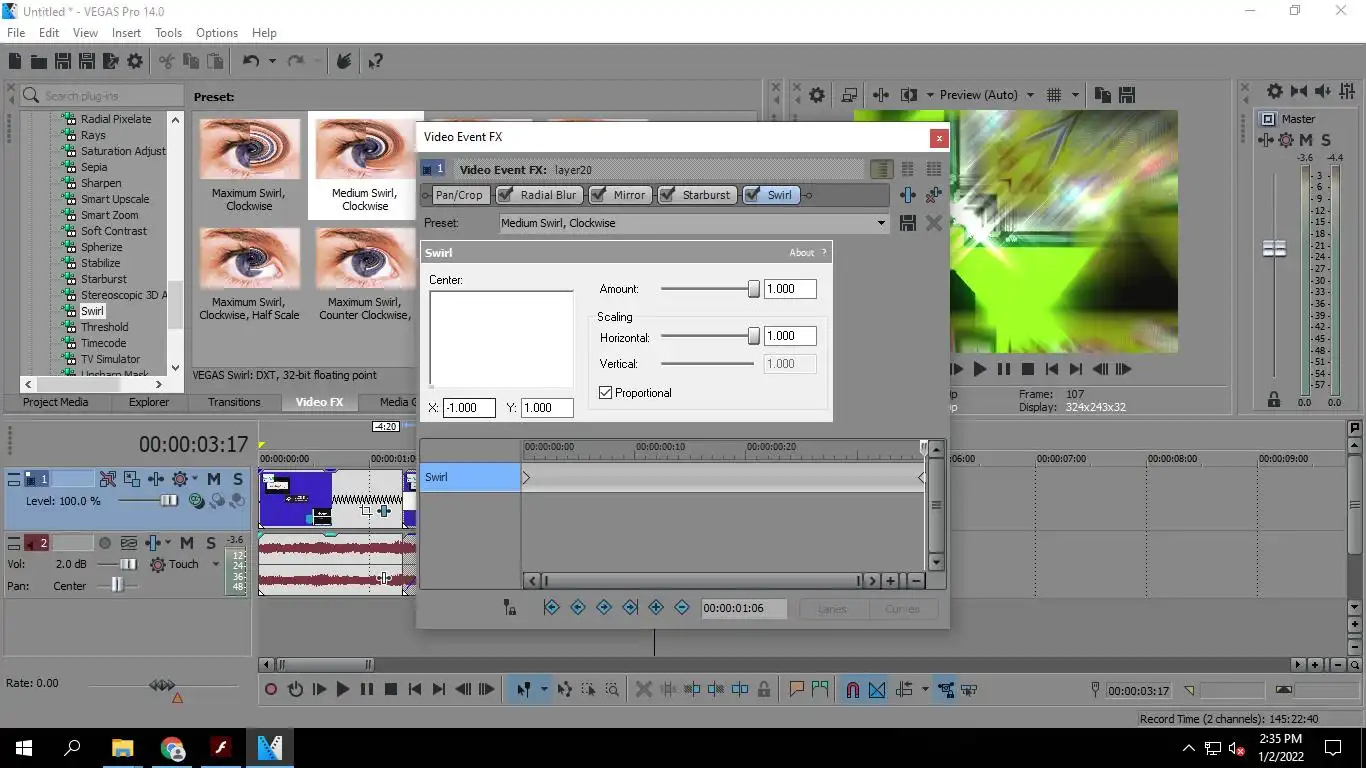Open Video Preview settings gear icon
Viewport: 1366px width, 768px height.
coord(817,95)
